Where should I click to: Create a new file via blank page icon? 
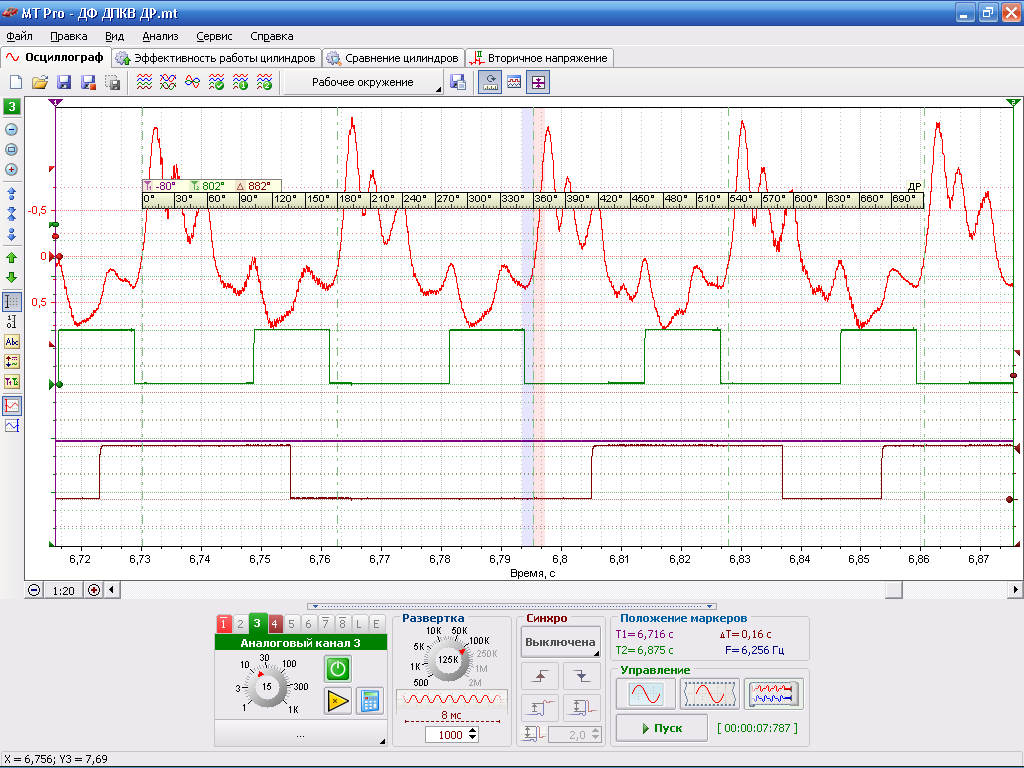[16, 82]
